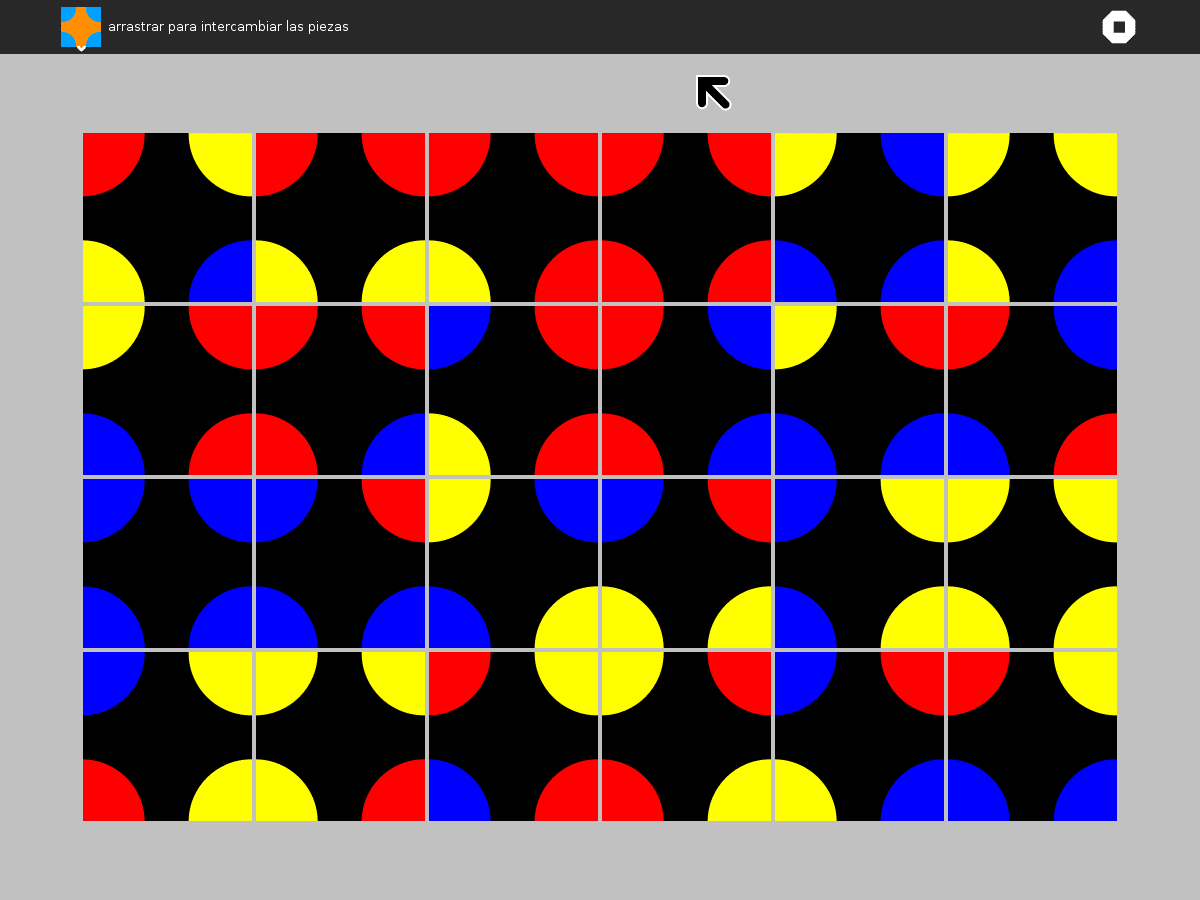Select the puzzle piece in row 1, column 5
Viewport: 1200px width, 900px height.
pos(859,217)
